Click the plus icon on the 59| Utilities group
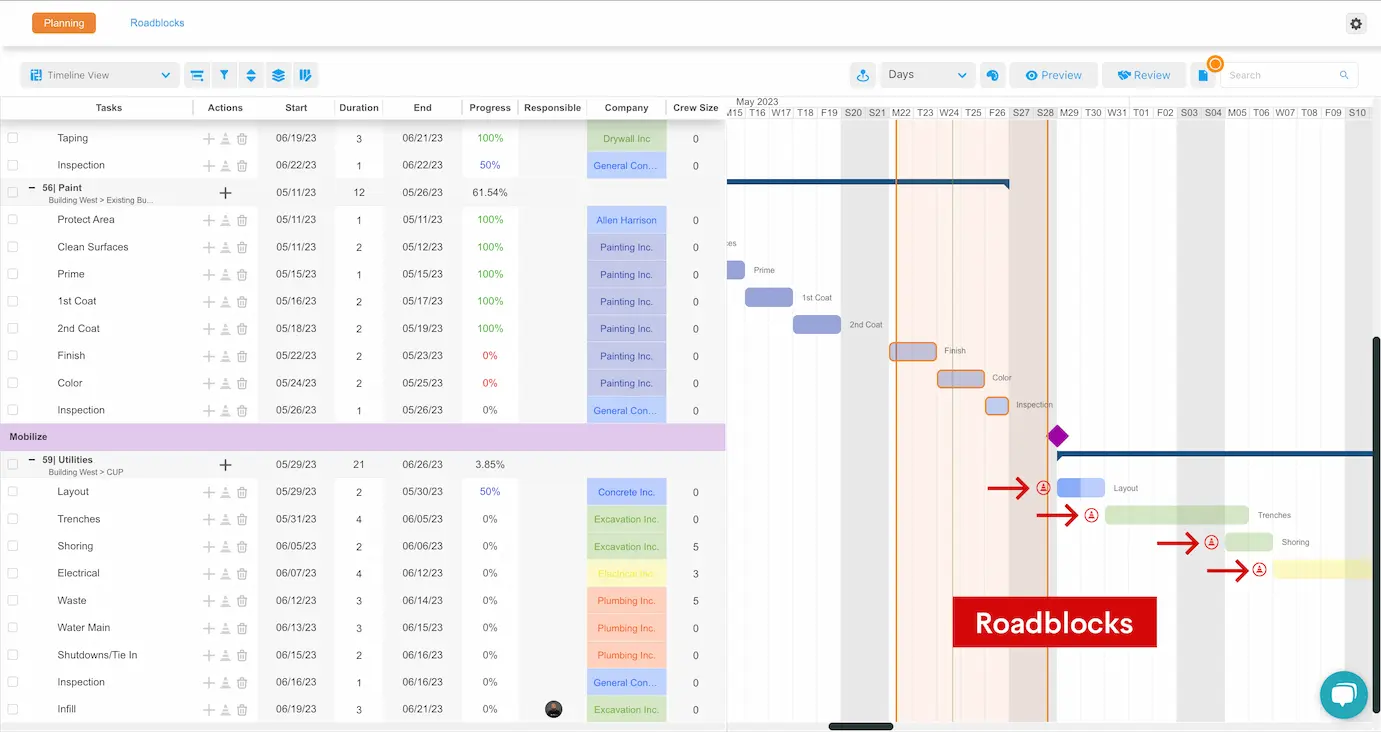Image resolution: width=1381 pixels, height=732 pixels. 225,465
